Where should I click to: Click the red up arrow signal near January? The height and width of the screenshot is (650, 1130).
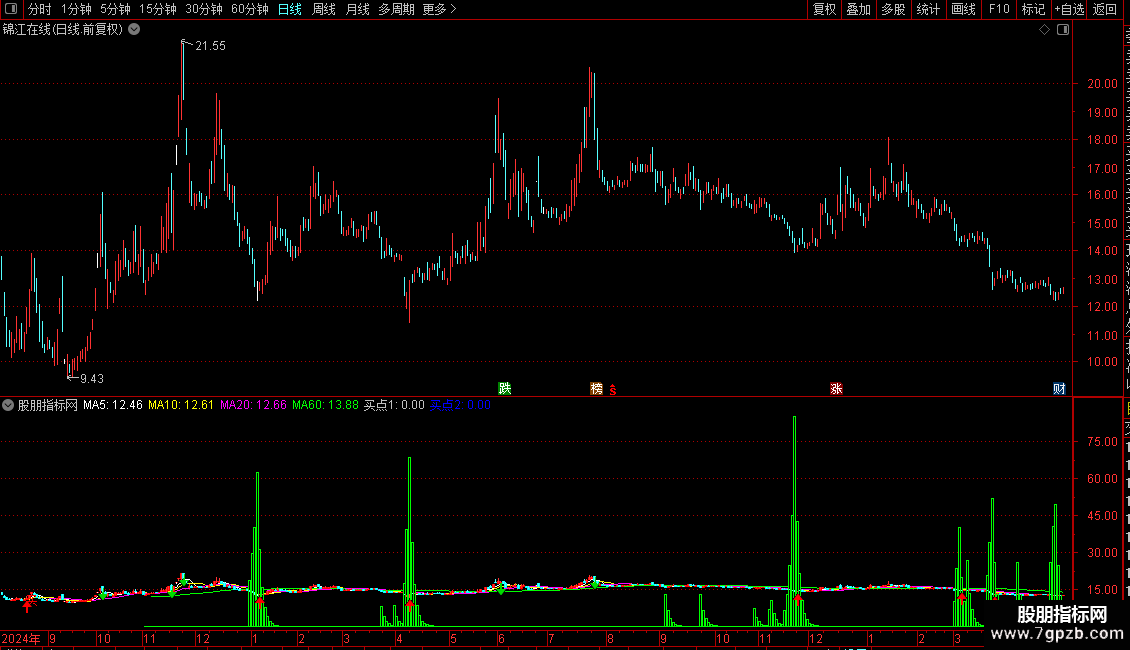259,600
